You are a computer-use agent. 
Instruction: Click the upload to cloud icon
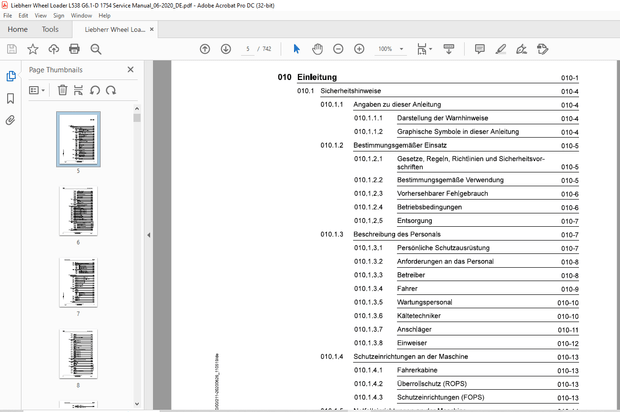point(54,49)
